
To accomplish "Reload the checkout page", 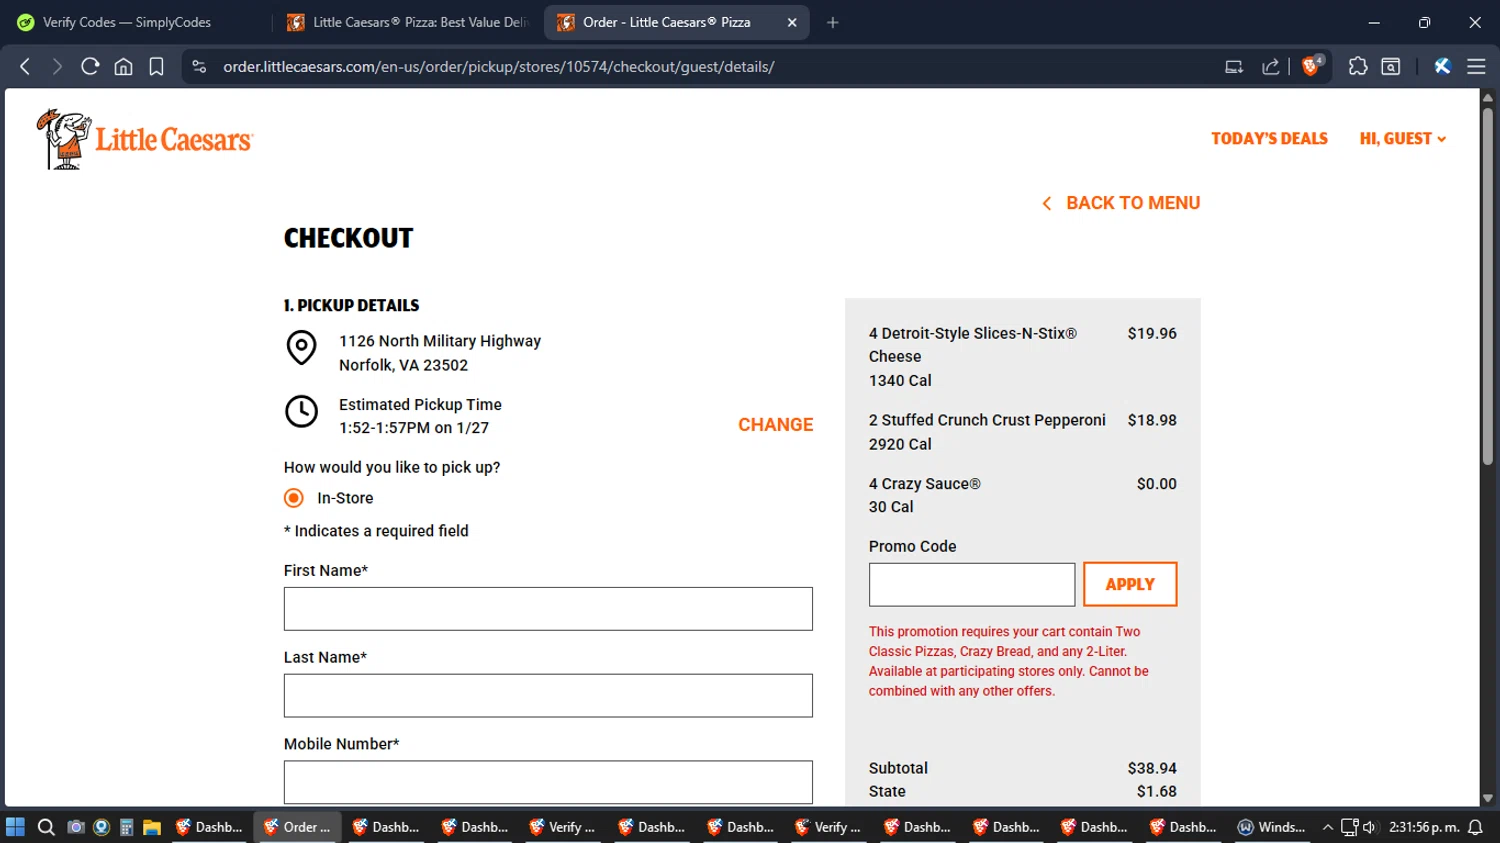I will 90,67.
